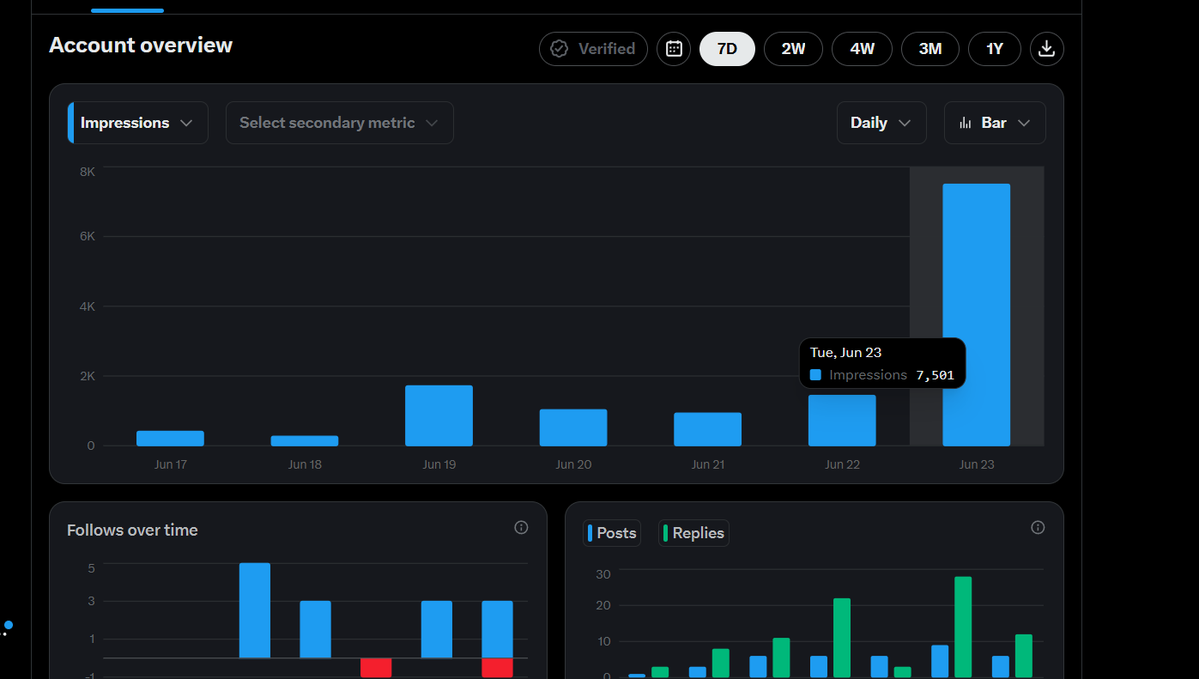Select the Jun 18 impressions bar
The width and height of the screenshot is (1199, 679).
(304, 440)
